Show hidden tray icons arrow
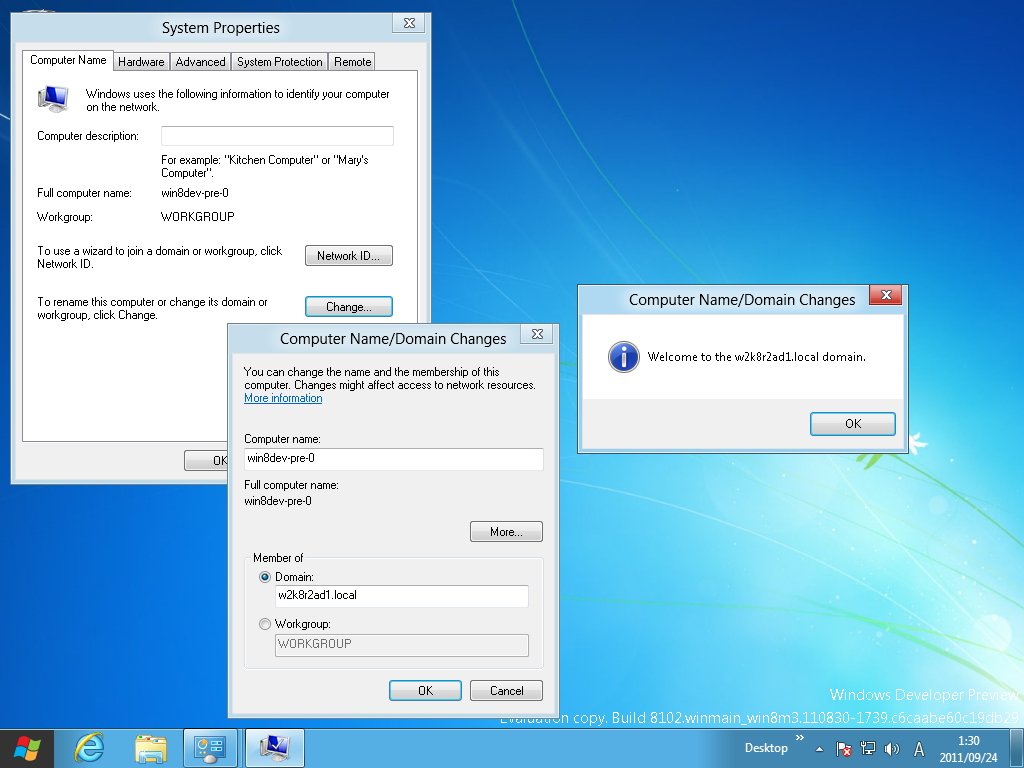1024x768 pixels. pos(819,750)
